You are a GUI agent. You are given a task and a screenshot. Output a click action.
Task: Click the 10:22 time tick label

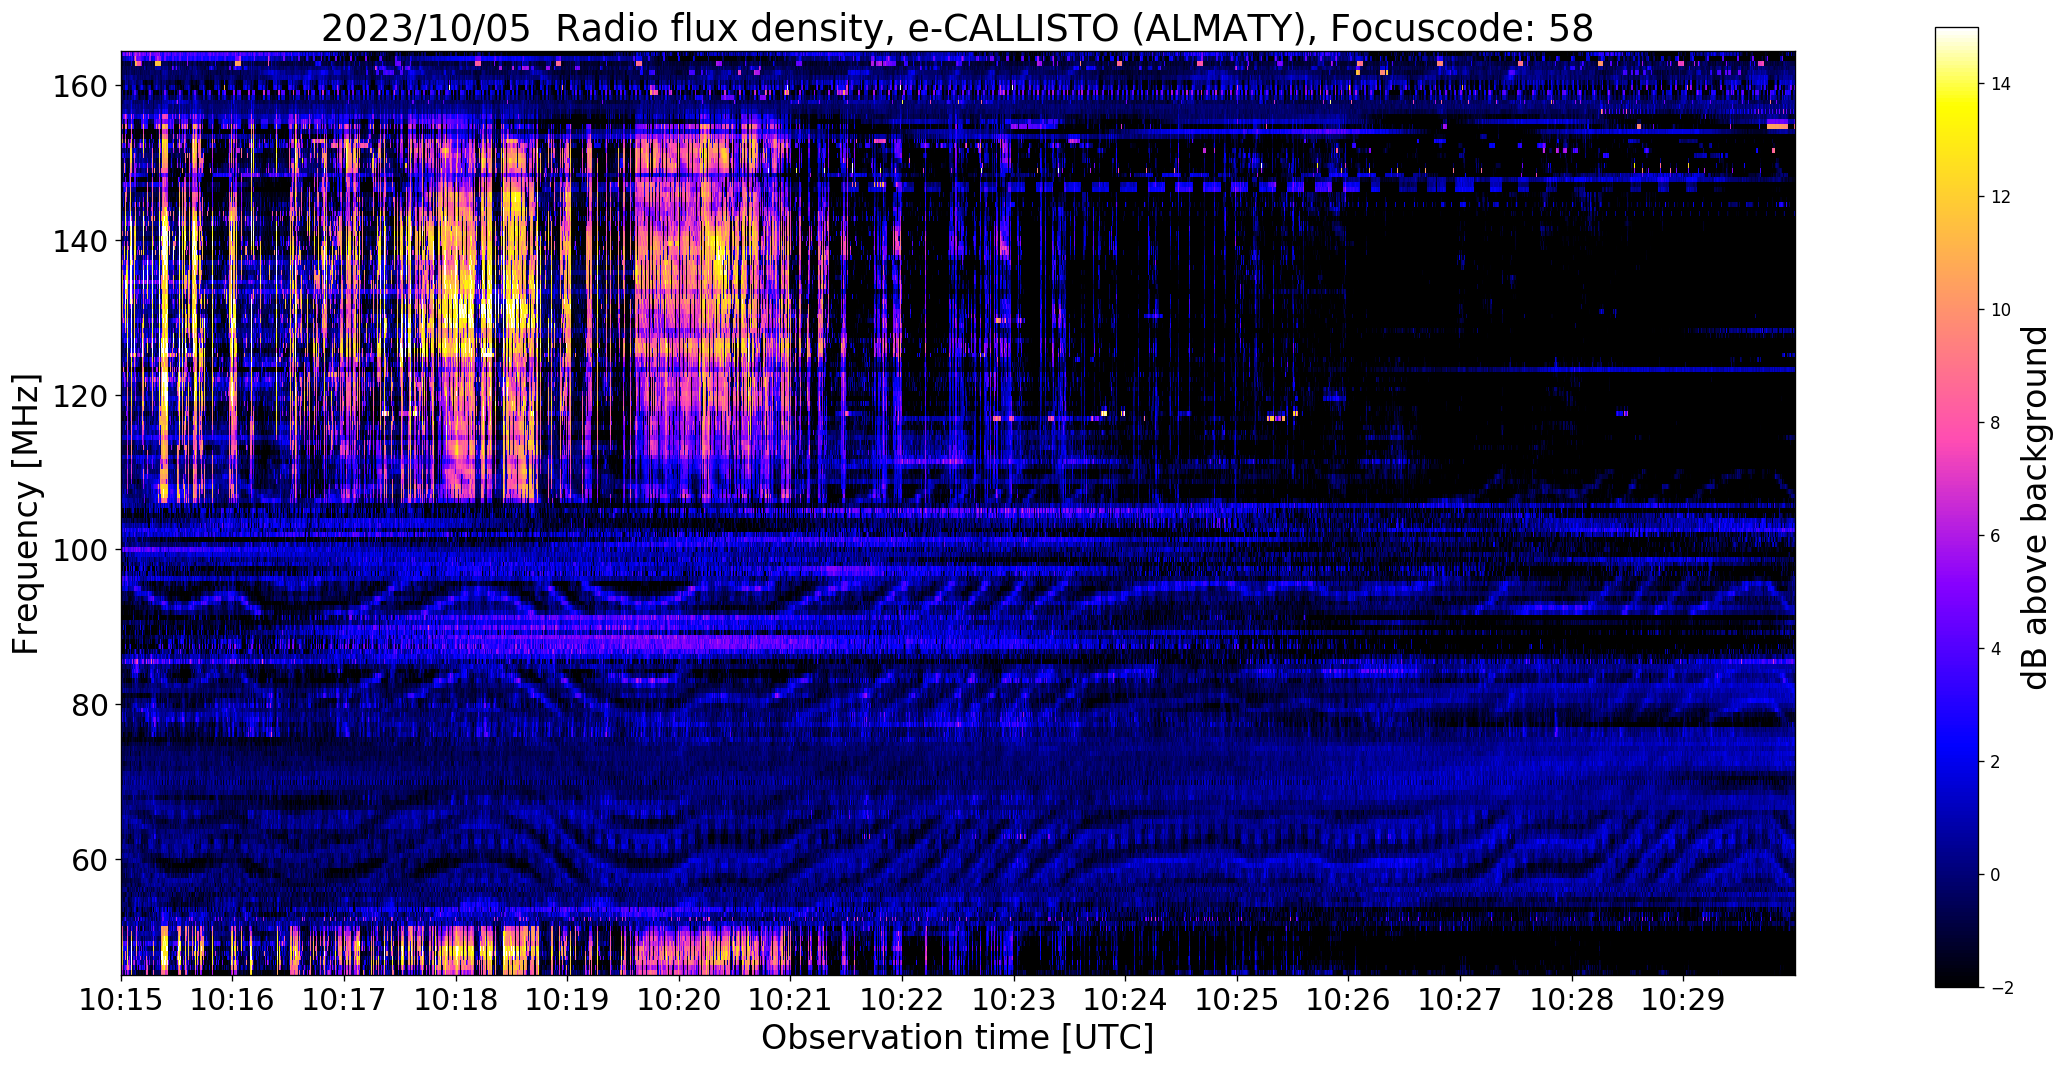pos(903,1000)
